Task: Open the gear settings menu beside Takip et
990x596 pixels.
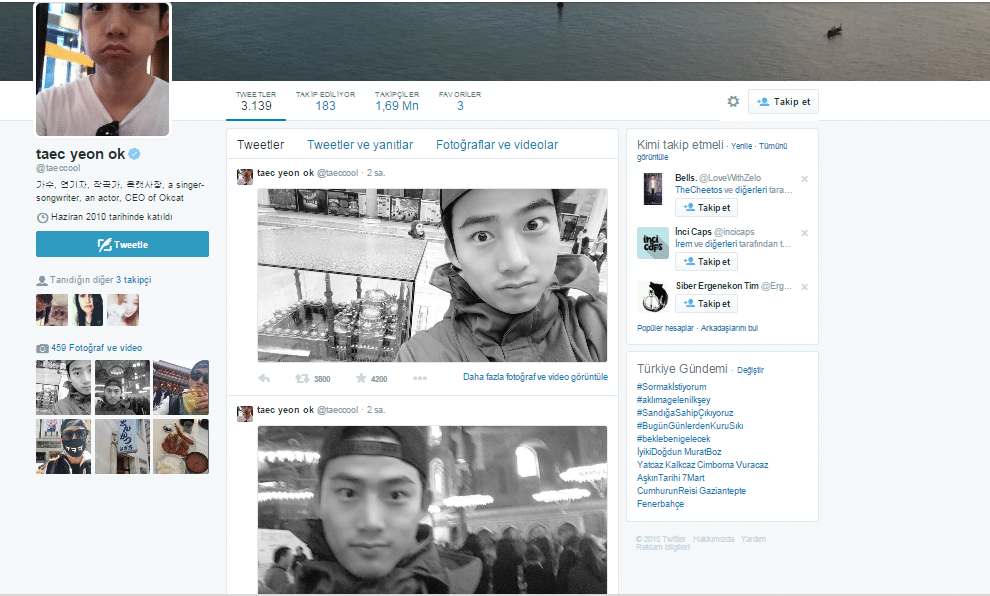Action: tap(733, 101)
